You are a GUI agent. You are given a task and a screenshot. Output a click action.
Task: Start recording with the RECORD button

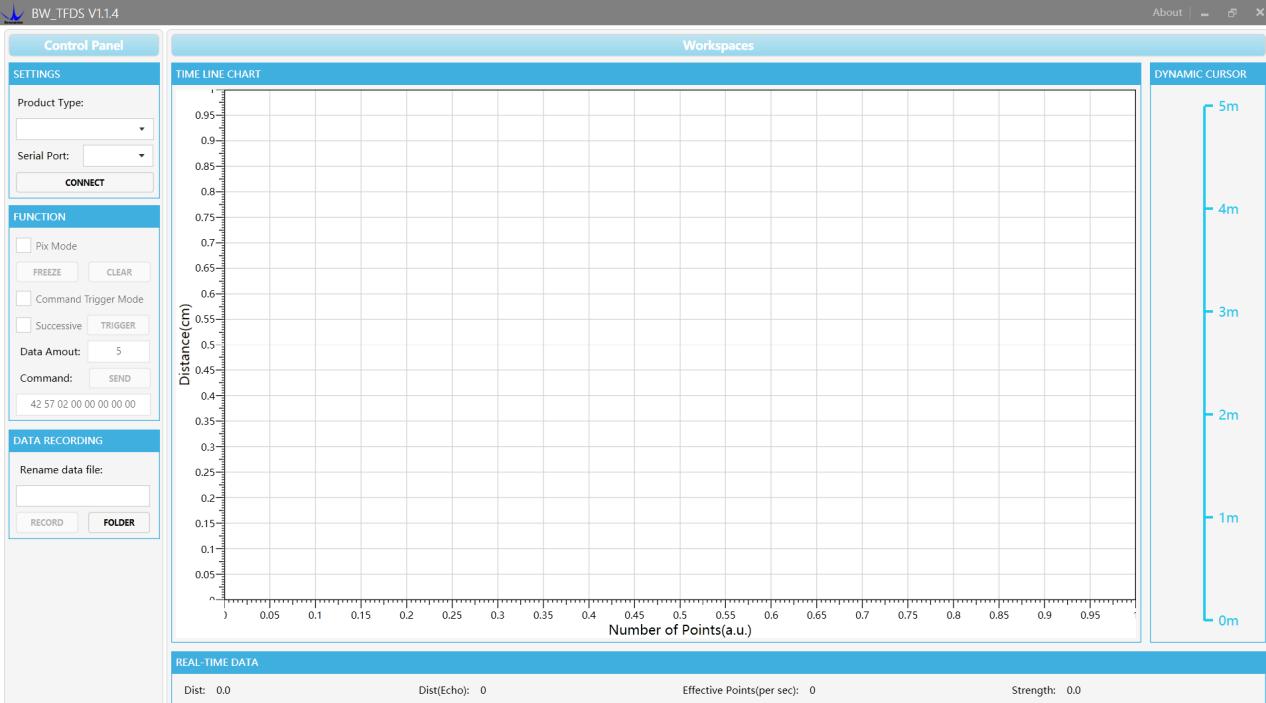(47, 522)
